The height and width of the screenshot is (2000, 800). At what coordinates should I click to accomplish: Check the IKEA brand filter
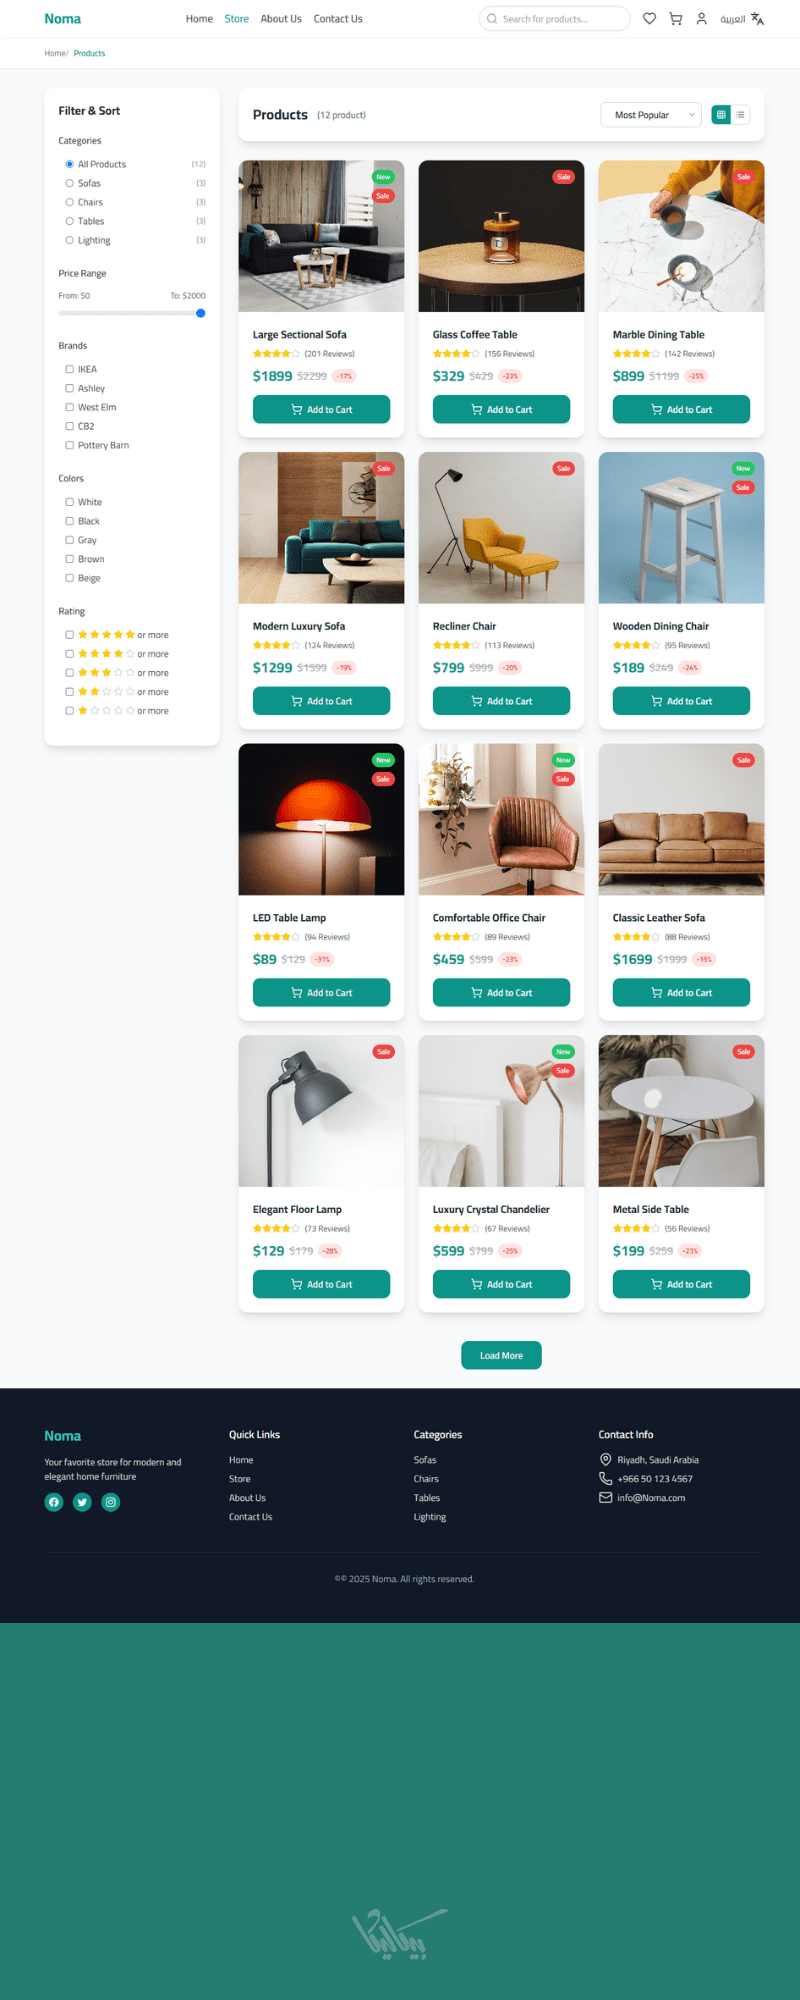tap(69, 369)
